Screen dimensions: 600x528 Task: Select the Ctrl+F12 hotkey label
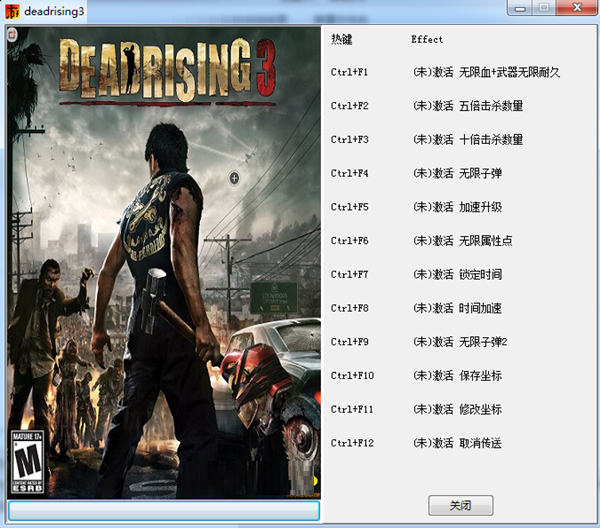click(x=352, y=443)
